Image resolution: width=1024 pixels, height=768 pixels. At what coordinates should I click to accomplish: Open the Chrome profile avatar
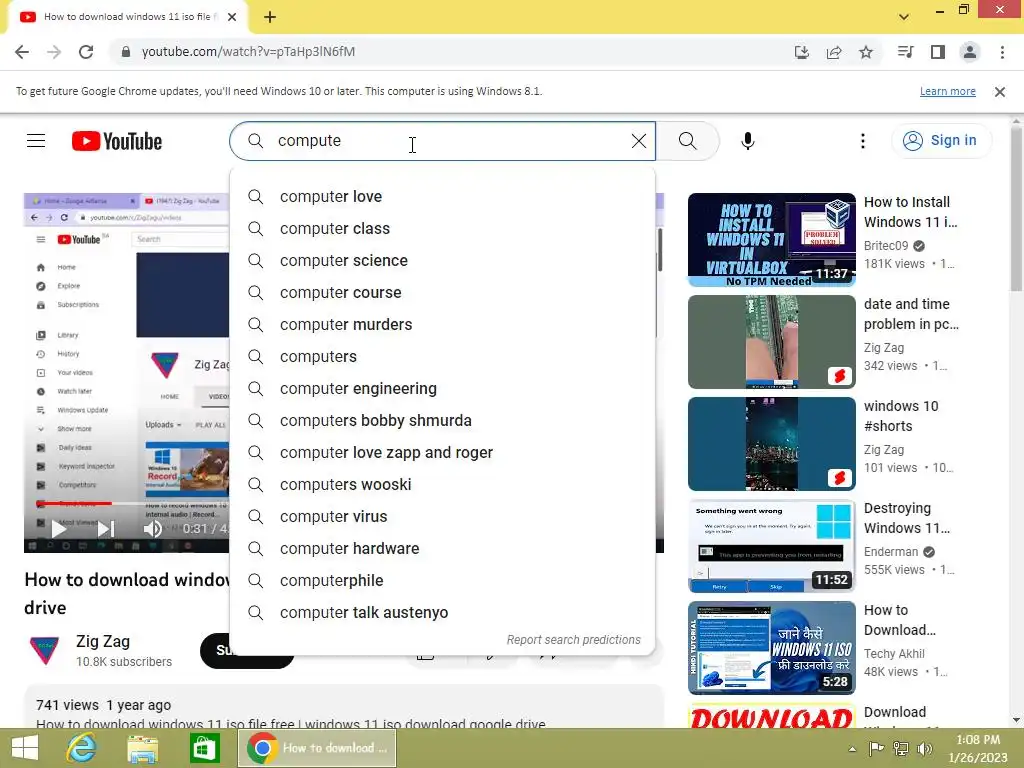pyautogui.click(x=970, y=52)
